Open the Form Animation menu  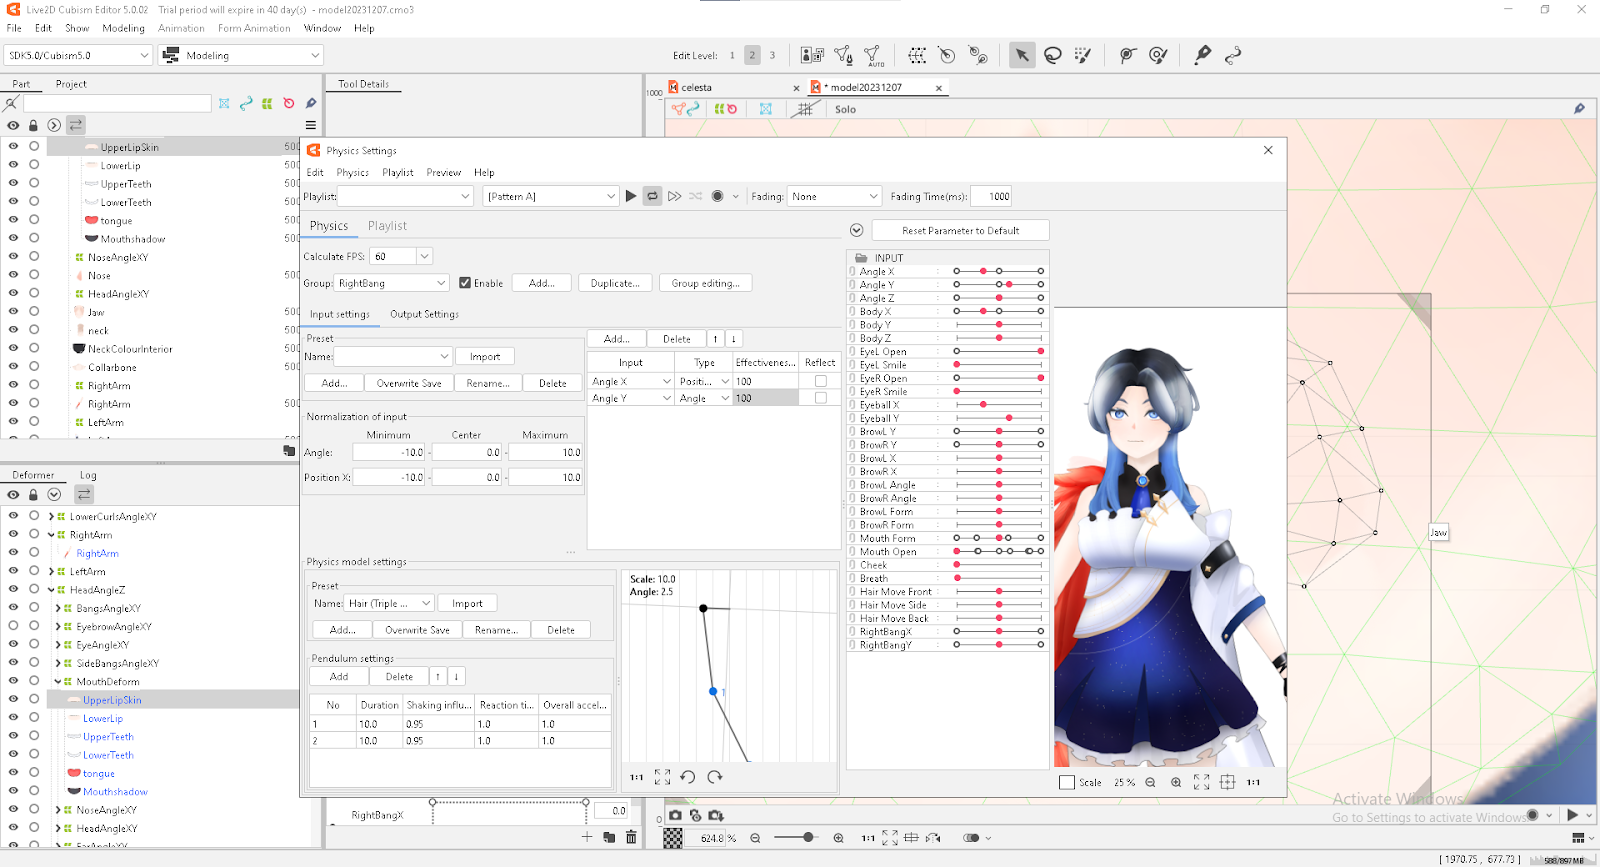tap(254, 28)
